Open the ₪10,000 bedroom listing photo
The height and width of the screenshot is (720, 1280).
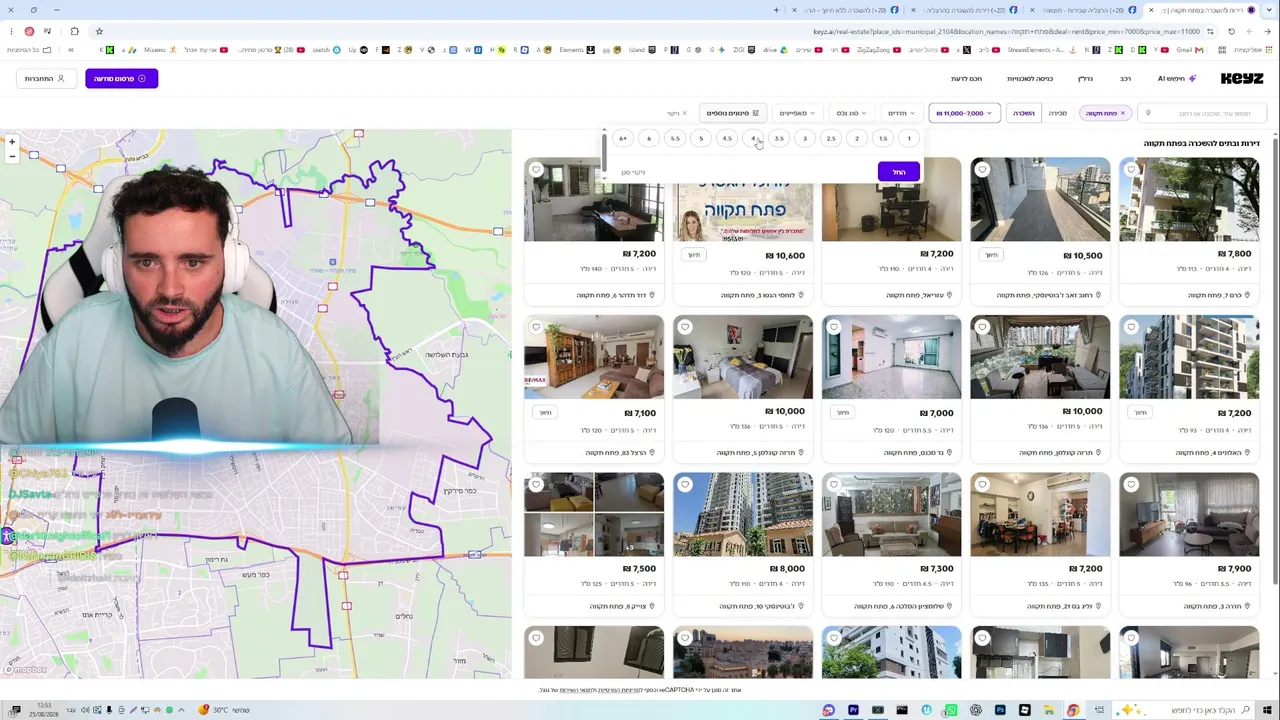click(743, 357)
